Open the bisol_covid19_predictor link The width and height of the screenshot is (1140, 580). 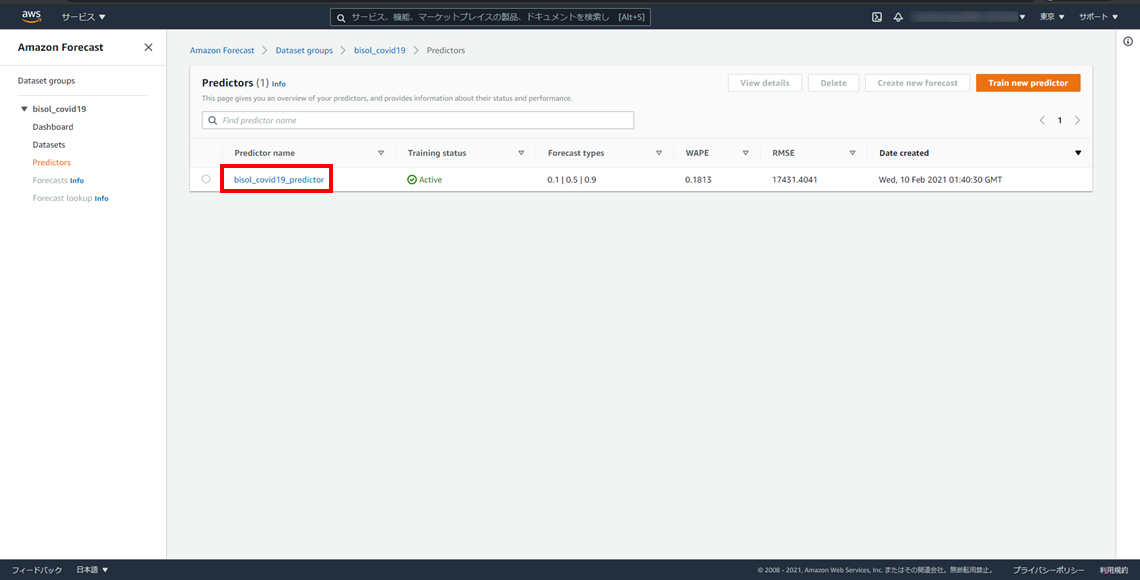click(x=279, y=180)
